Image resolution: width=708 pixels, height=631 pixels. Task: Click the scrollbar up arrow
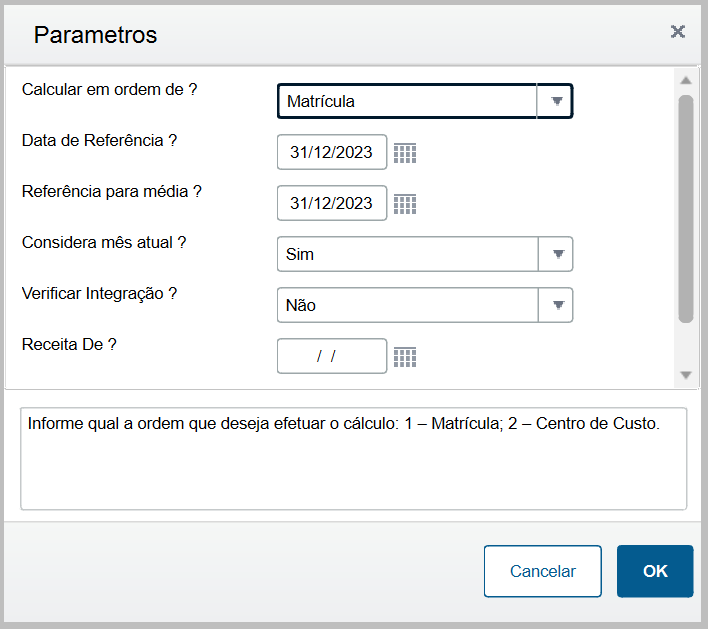tap(686, 80)
